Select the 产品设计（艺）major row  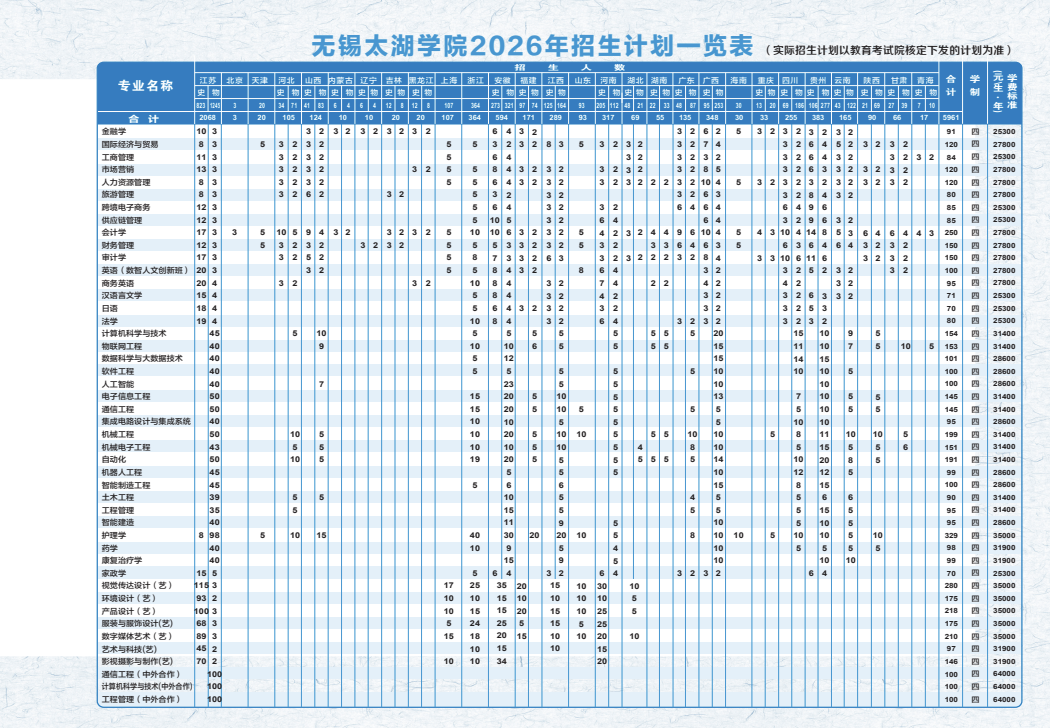[x=560, y=611]
